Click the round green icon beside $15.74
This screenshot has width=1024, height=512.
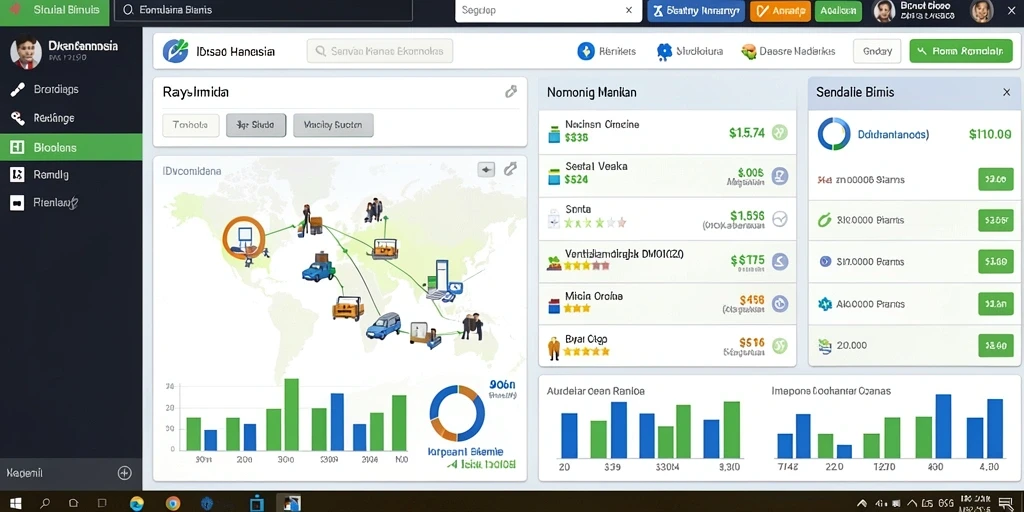pyautogui.click(x=779, y=133)
